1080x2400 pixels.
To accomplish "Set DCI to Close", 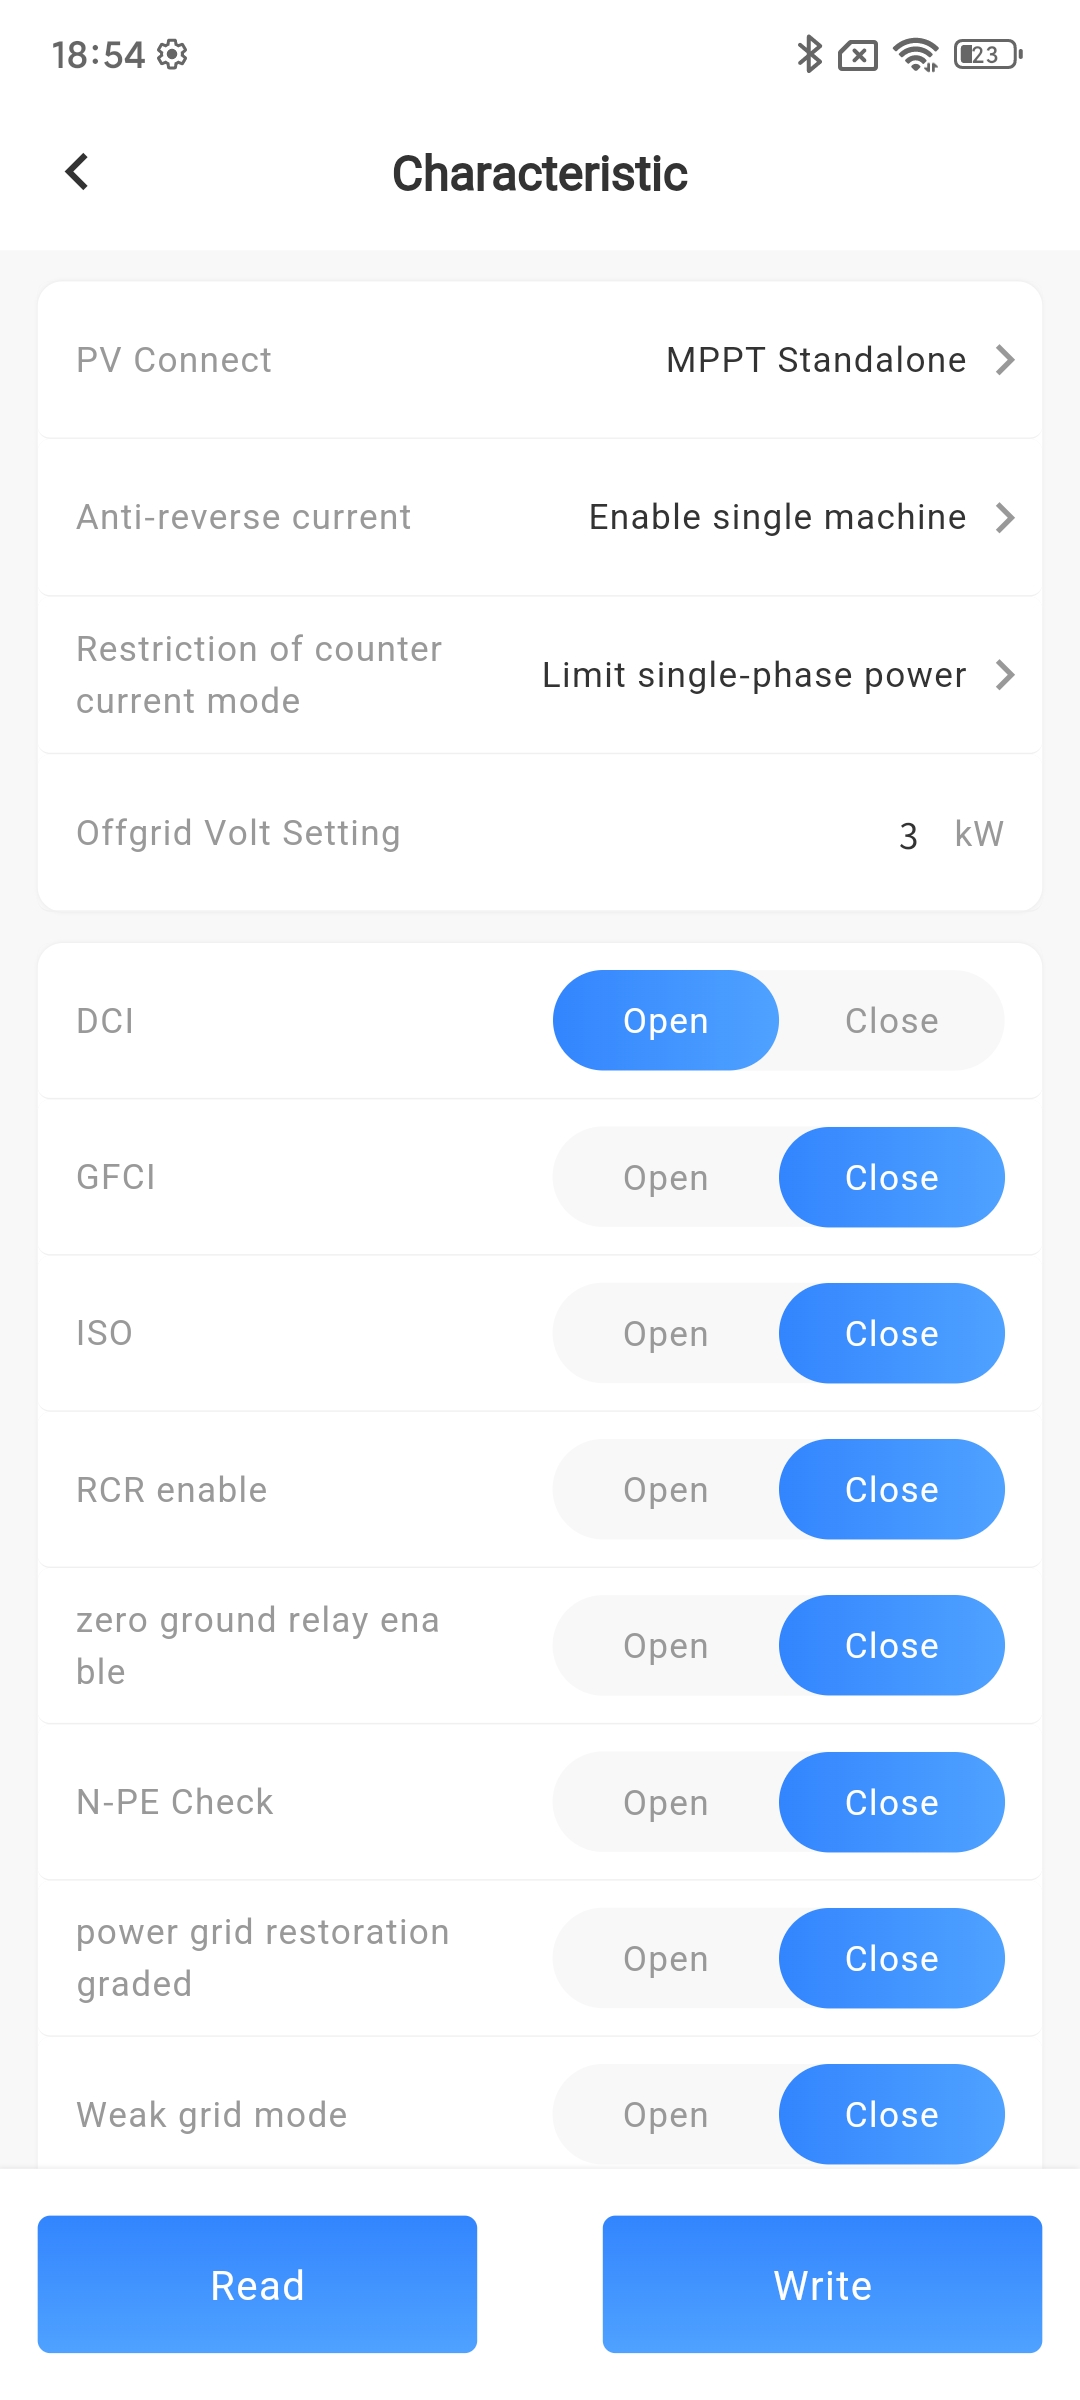I will point(891,1021).
